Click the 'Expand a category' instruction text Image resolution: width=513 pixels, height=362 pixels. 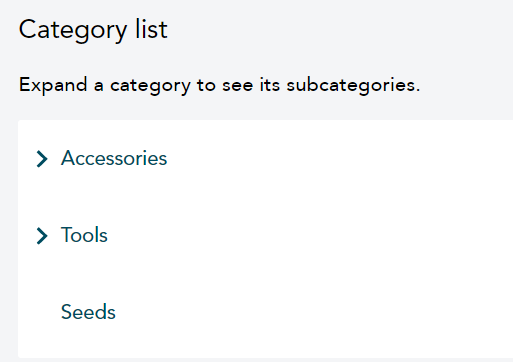(219, 85)
